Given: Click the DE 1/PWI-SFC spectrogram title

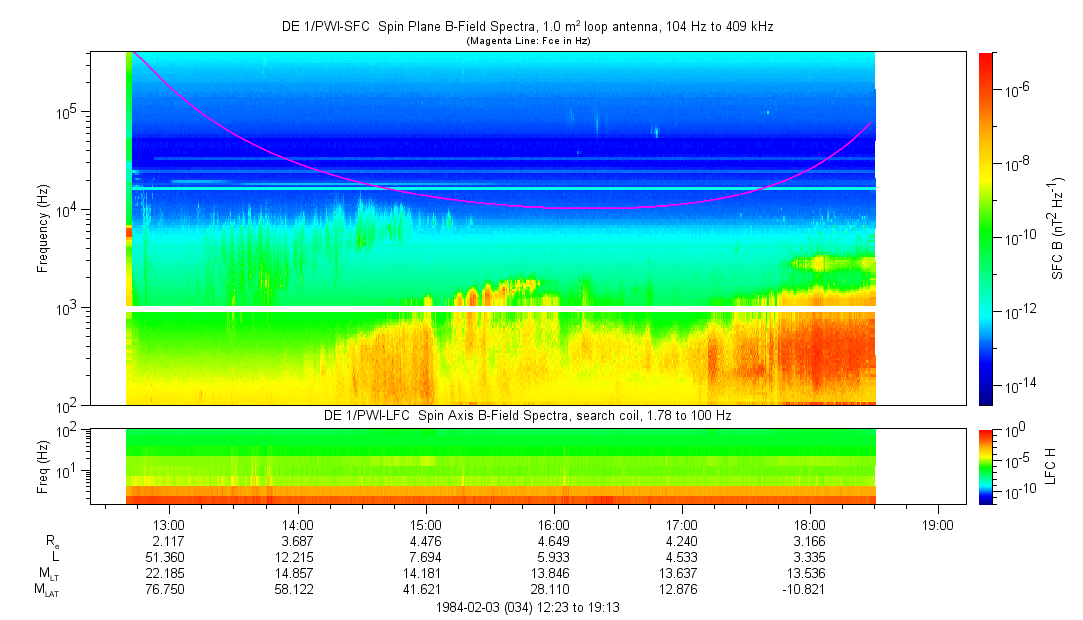Looking at the screenshot, I should point(527,27).
